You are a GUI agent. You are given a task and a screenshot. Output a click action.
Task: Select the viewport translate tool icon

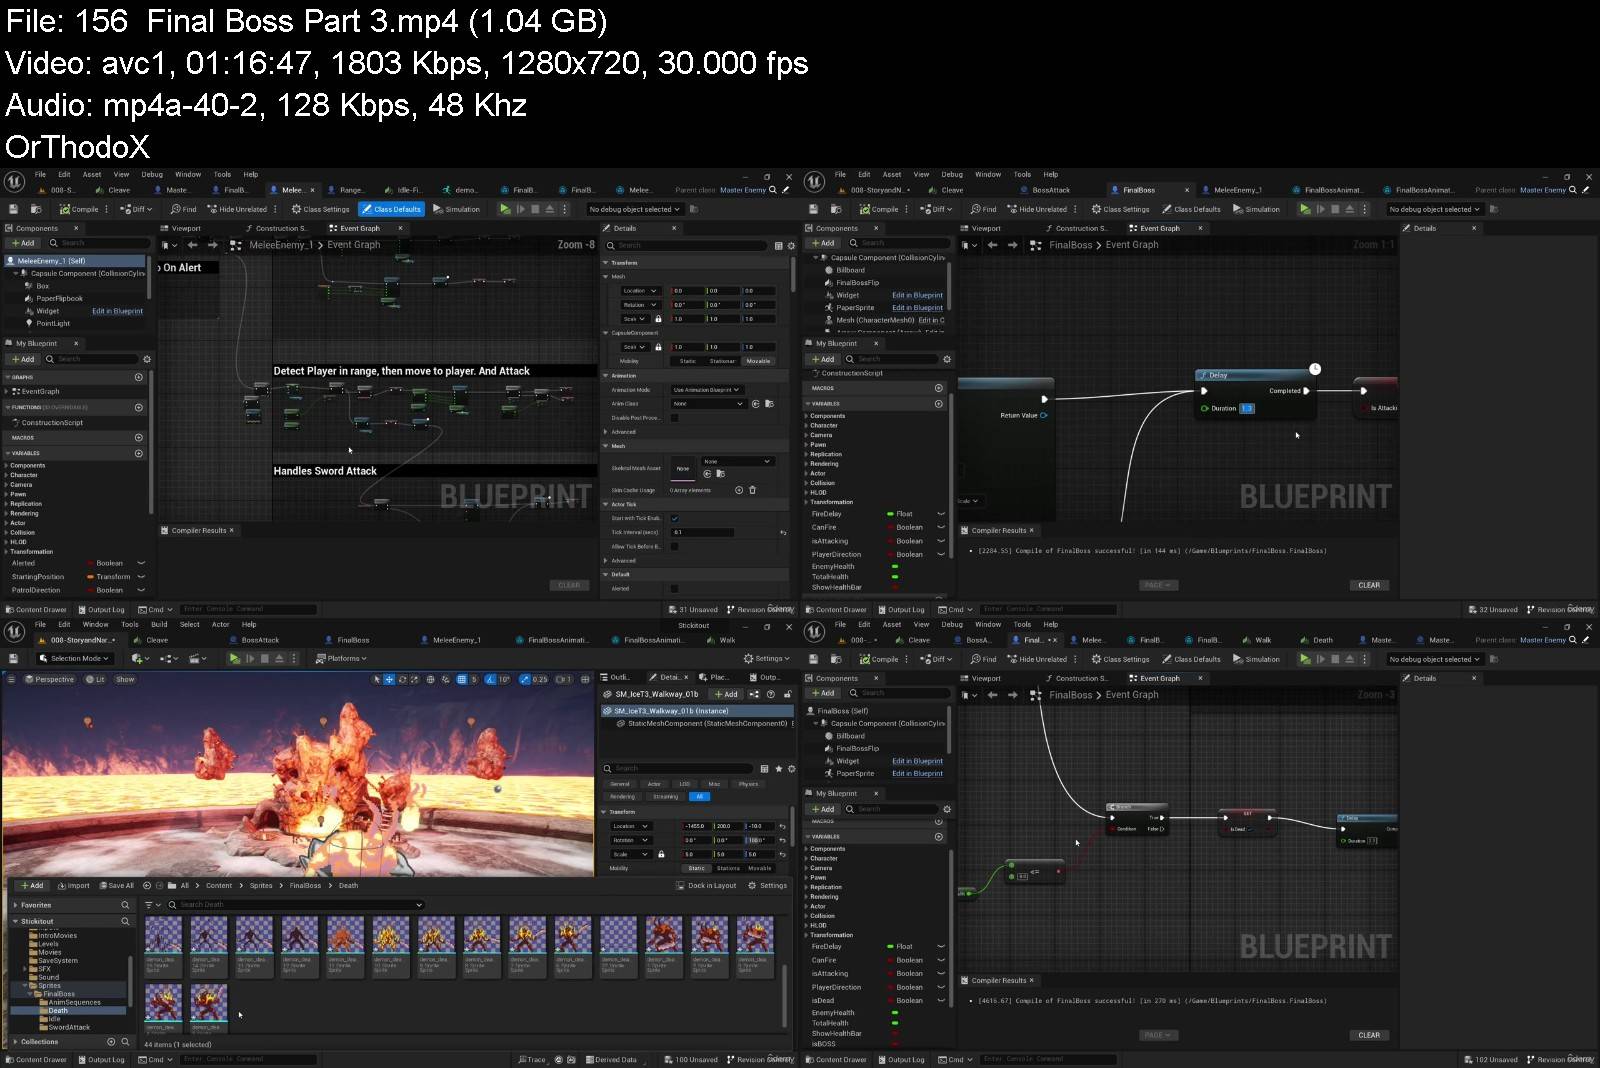tap(390, 679)
